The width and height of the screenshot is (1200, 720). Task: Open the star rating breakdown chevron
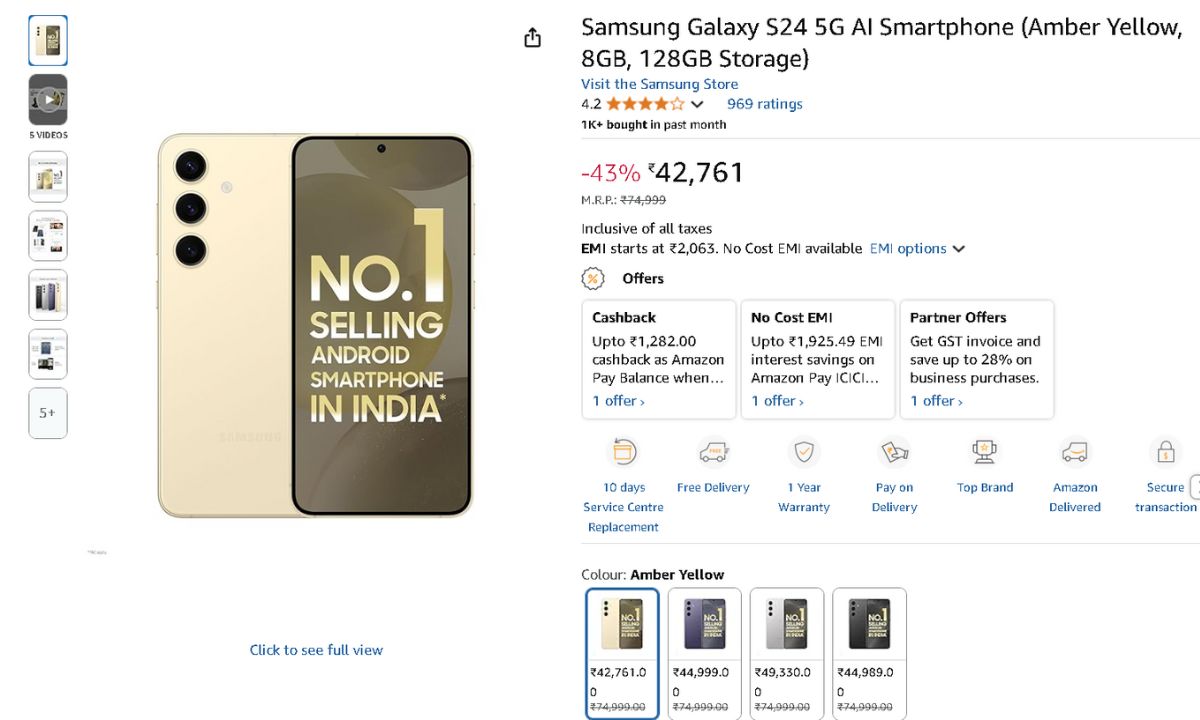(x=697, y=104)
